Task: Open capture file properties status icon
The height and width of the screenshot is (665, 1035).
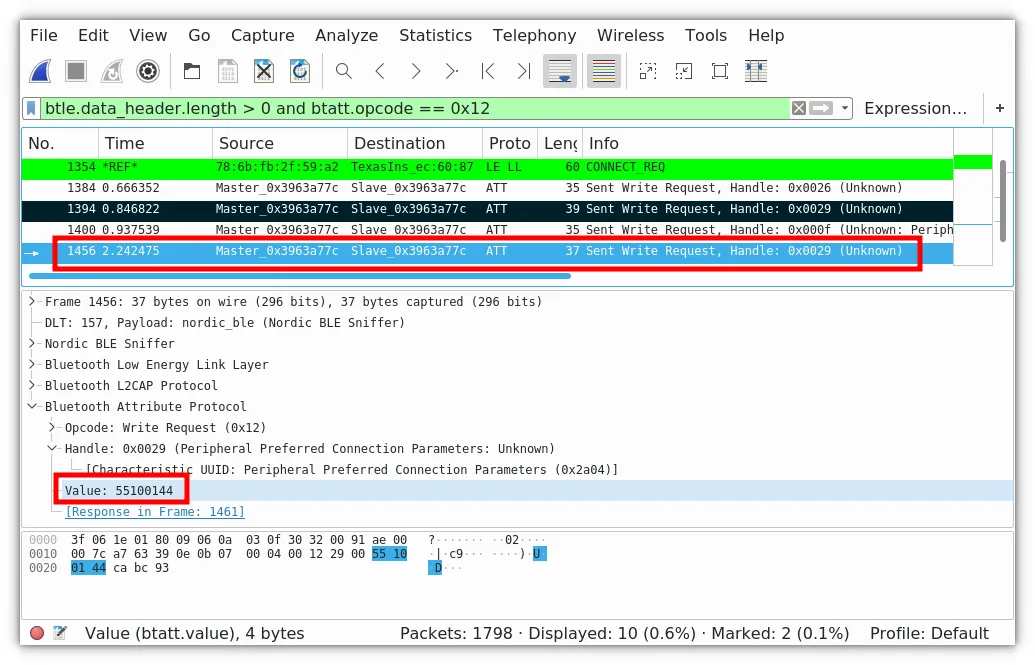Action: pos(60,633)
